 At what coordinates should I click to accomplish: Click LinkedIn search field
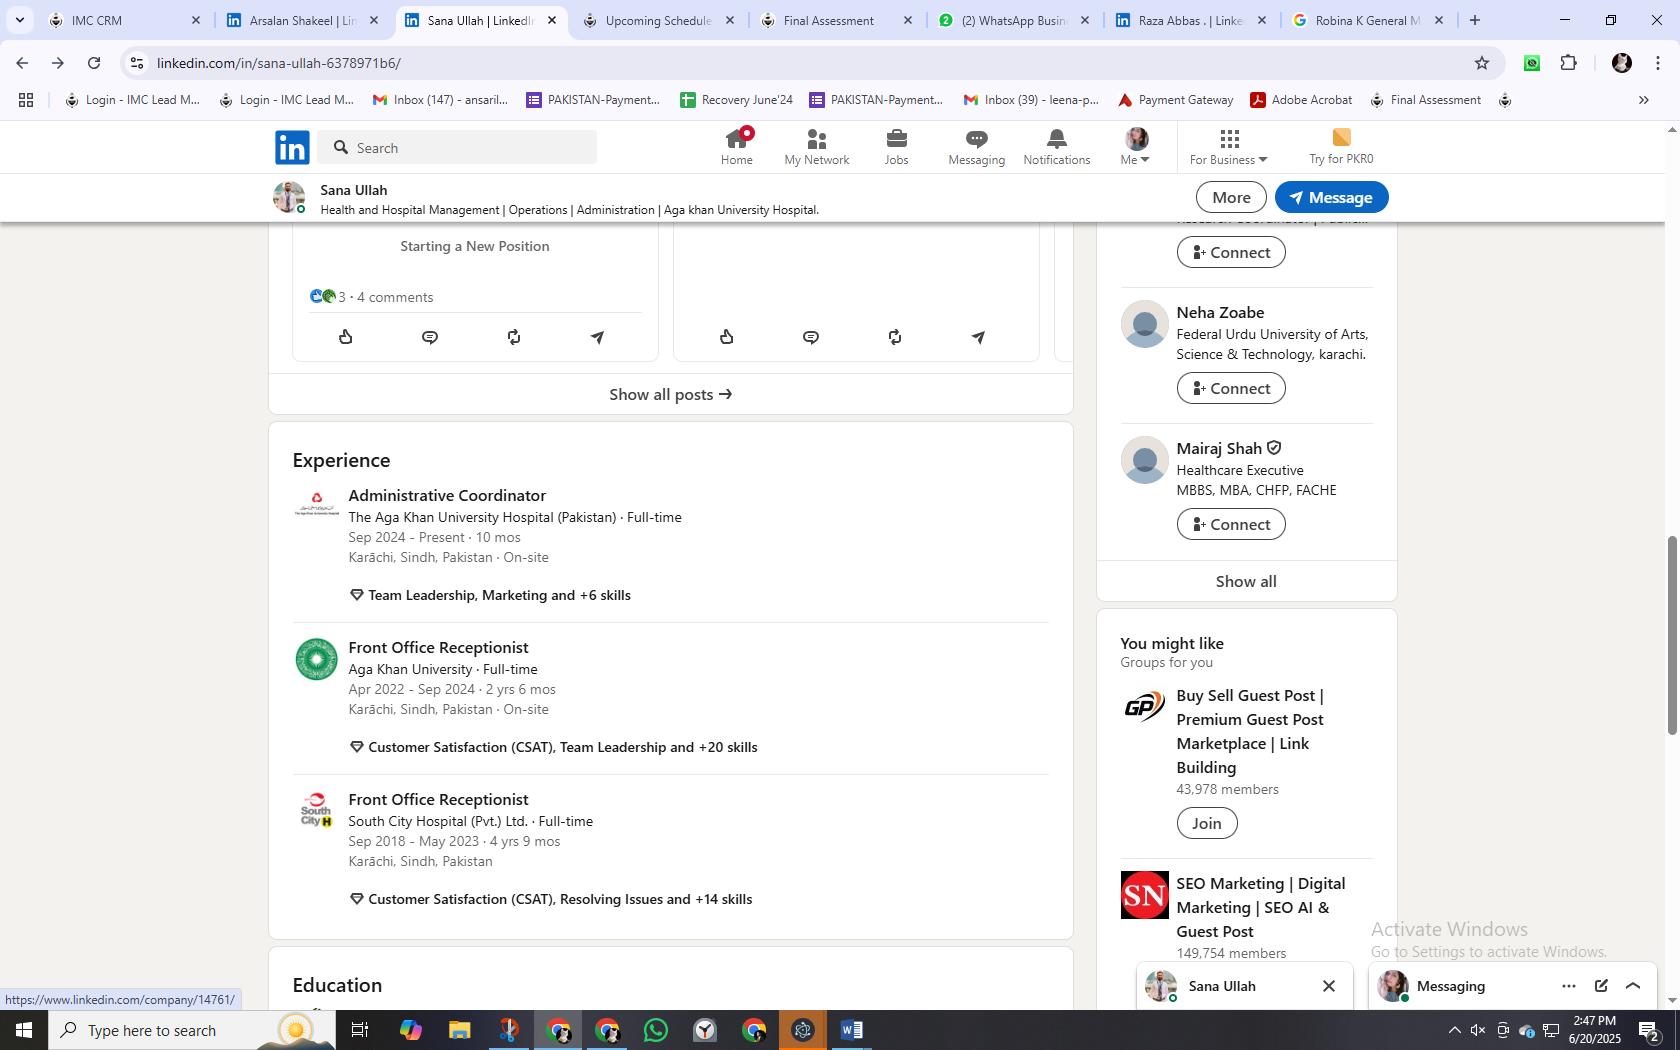458,147
